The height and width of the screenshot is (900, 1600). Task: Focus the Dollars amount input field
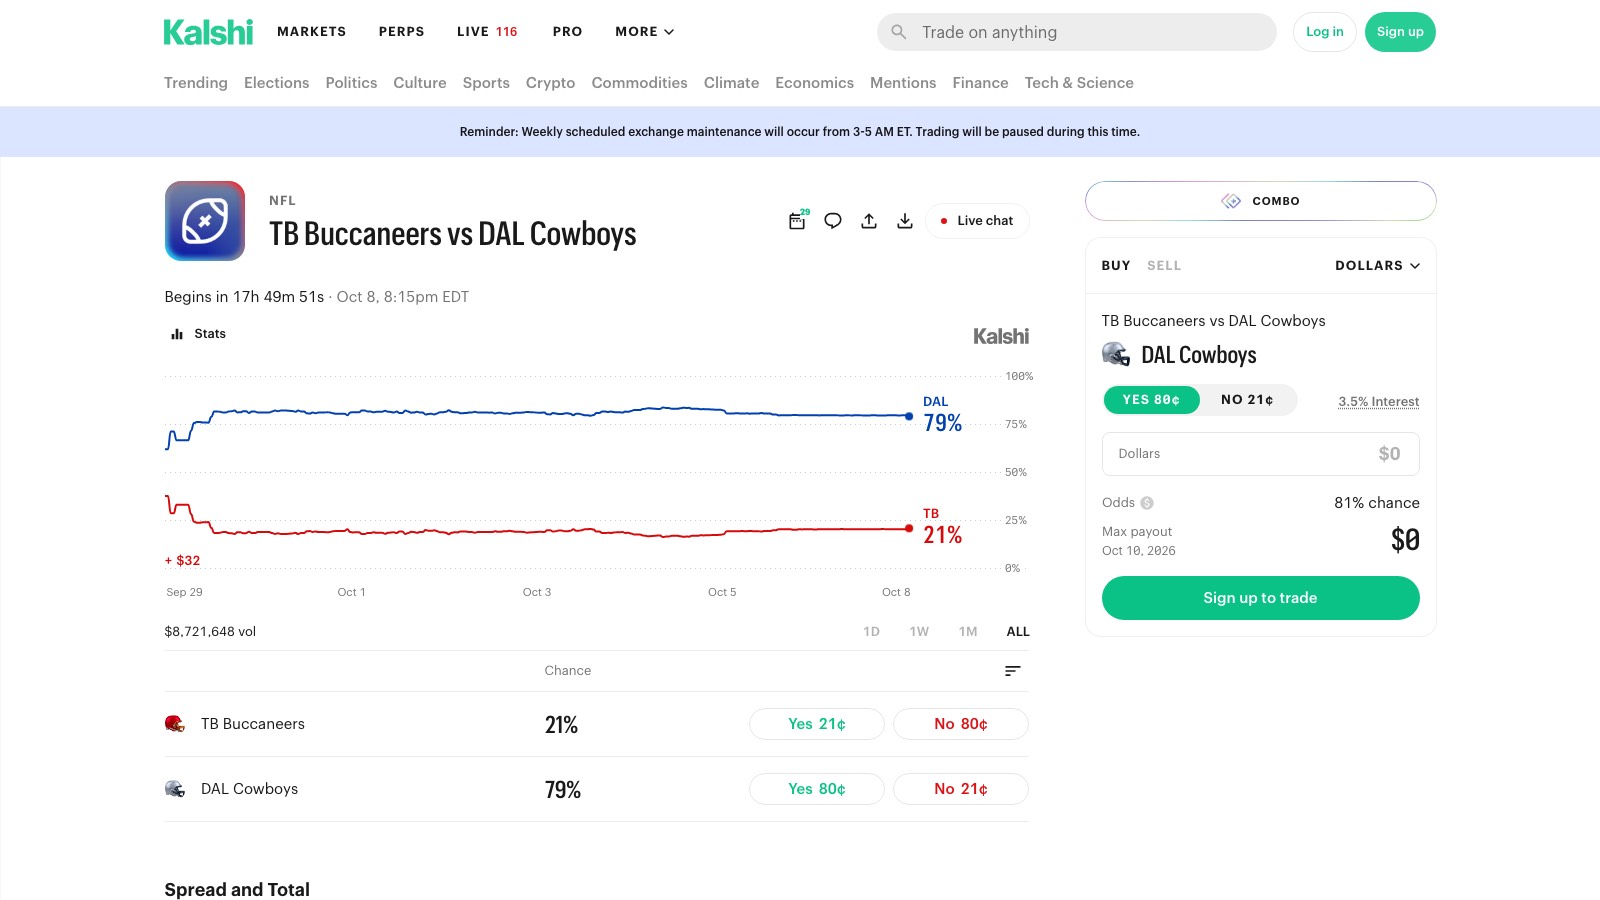[x=1261, y=454]
